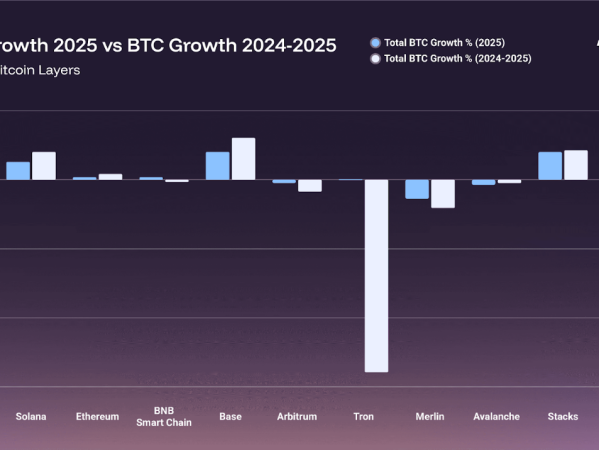Image resolution: width=599 pixels, height=450 pixels.
Task: Select Base's blue 2025 growth bar
Action: coord(218,166)
